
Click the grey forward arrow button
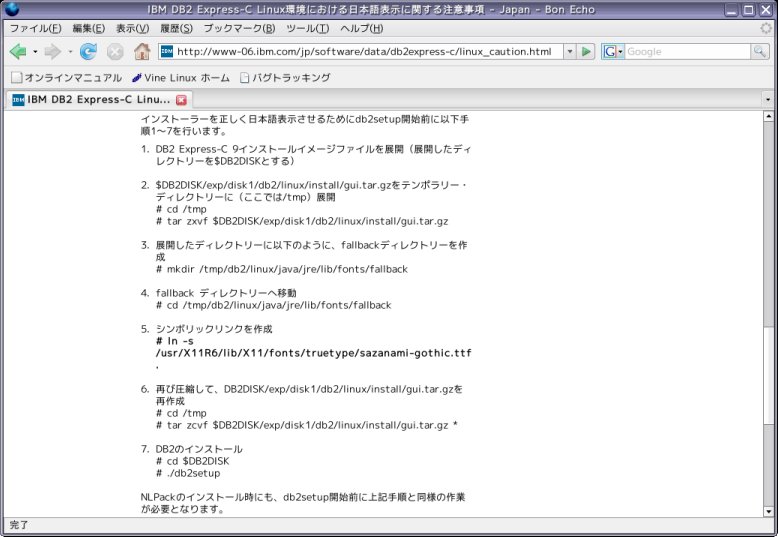pyautogui.click(x=53, y=51)
